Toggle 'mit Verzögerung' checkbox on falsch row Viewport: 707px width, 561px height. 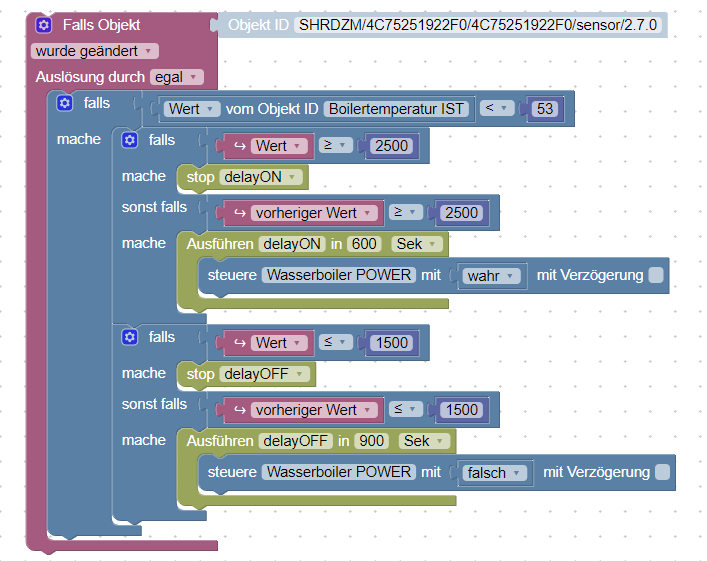point(662,472)
